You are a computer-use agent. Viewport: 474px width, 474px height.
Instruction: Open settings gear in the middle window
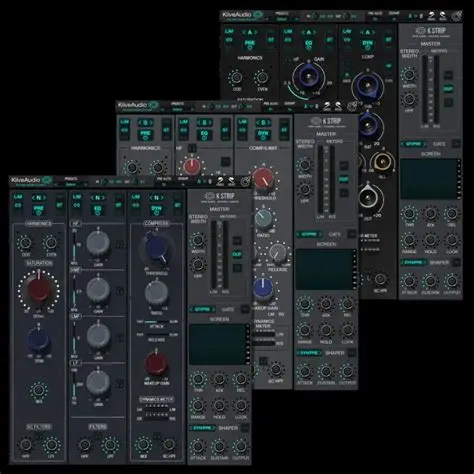(x=352, y=106)
